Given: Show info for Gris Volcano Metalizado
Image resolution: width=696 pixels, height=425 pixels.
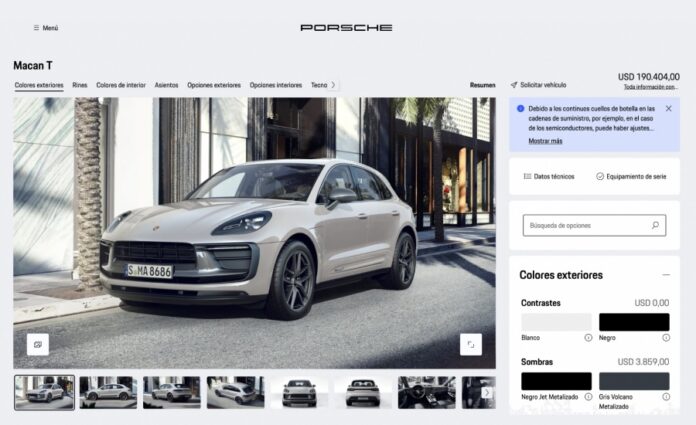Looking at the screenshot, I should tap(666, 397).
